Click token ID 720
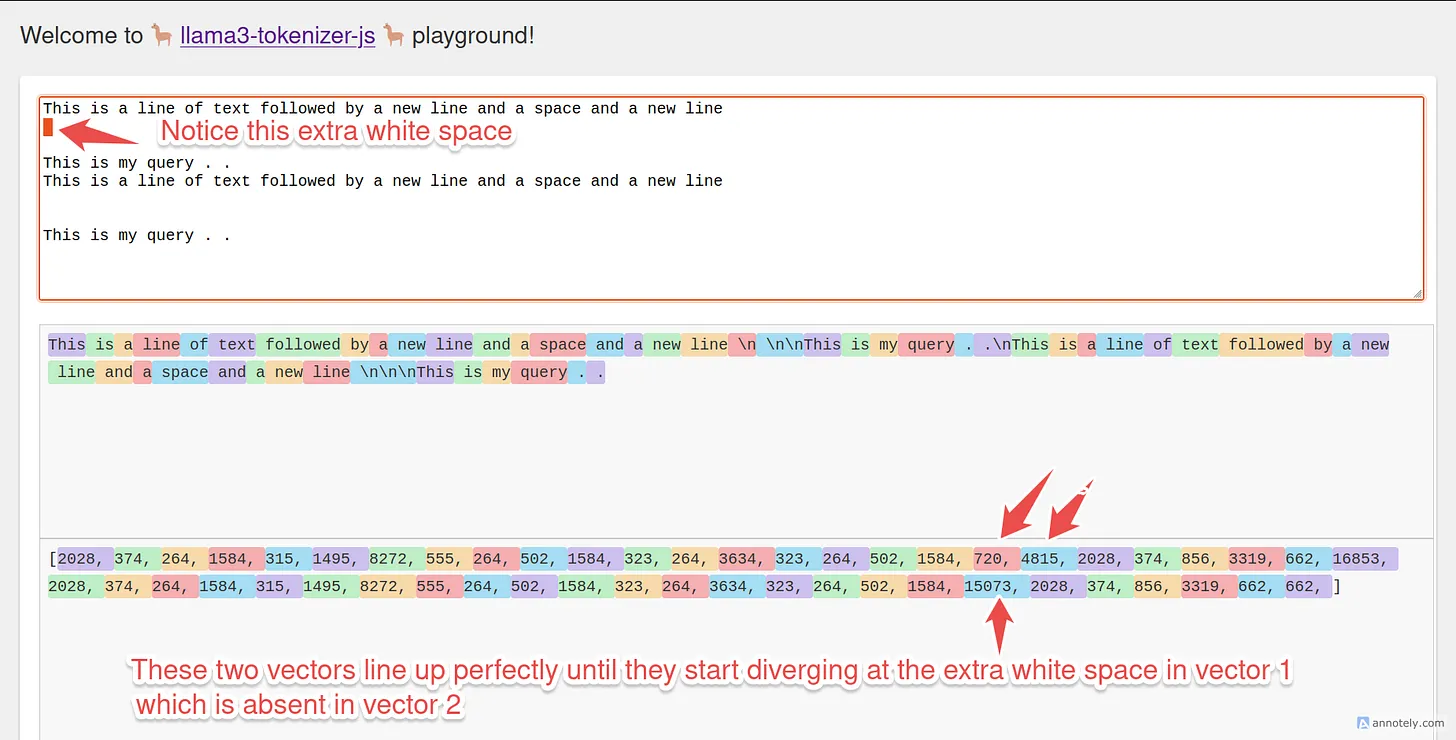Viewport: 1456px width, 740px height. click(996, 559)
